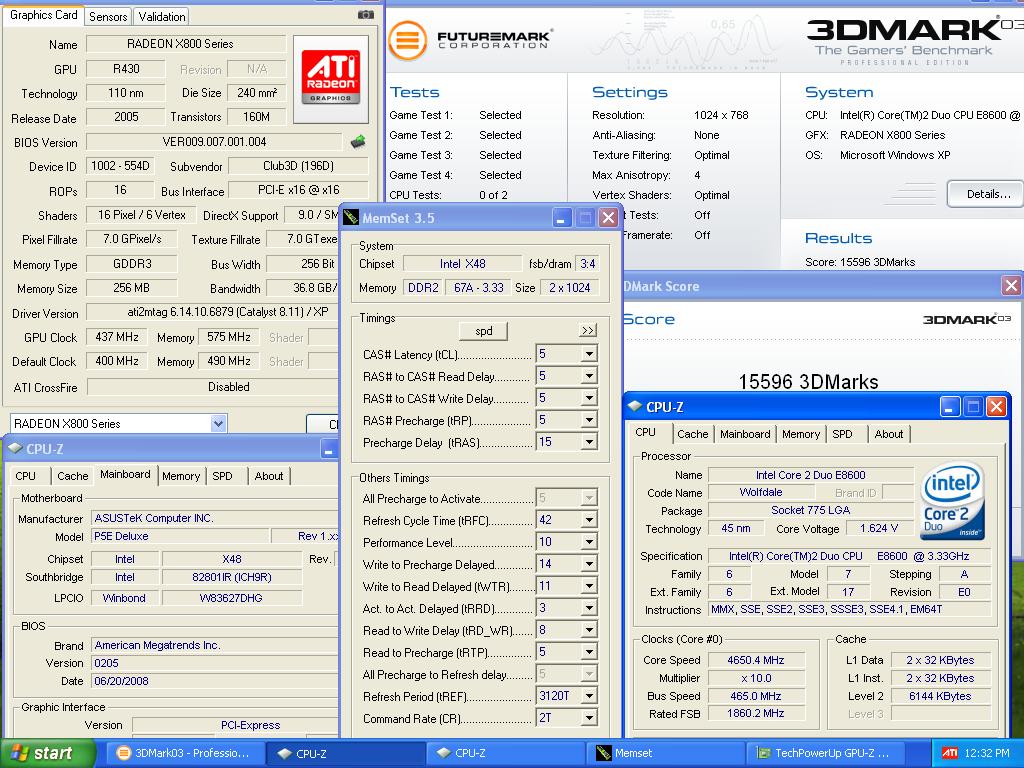The height and width of the screenshot is (768, 1024).
Task: Open Memory tab in back CPU-Z window
Action: [x=181, y=476]
